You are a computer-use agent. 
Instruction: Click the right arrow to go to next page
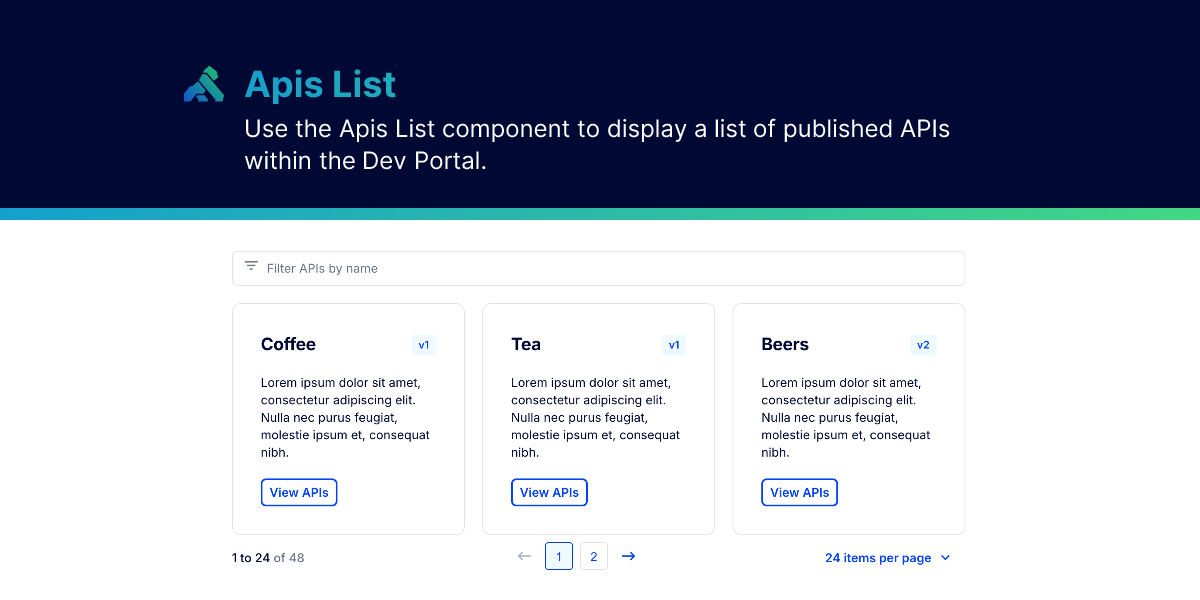[x=628, y=556]
